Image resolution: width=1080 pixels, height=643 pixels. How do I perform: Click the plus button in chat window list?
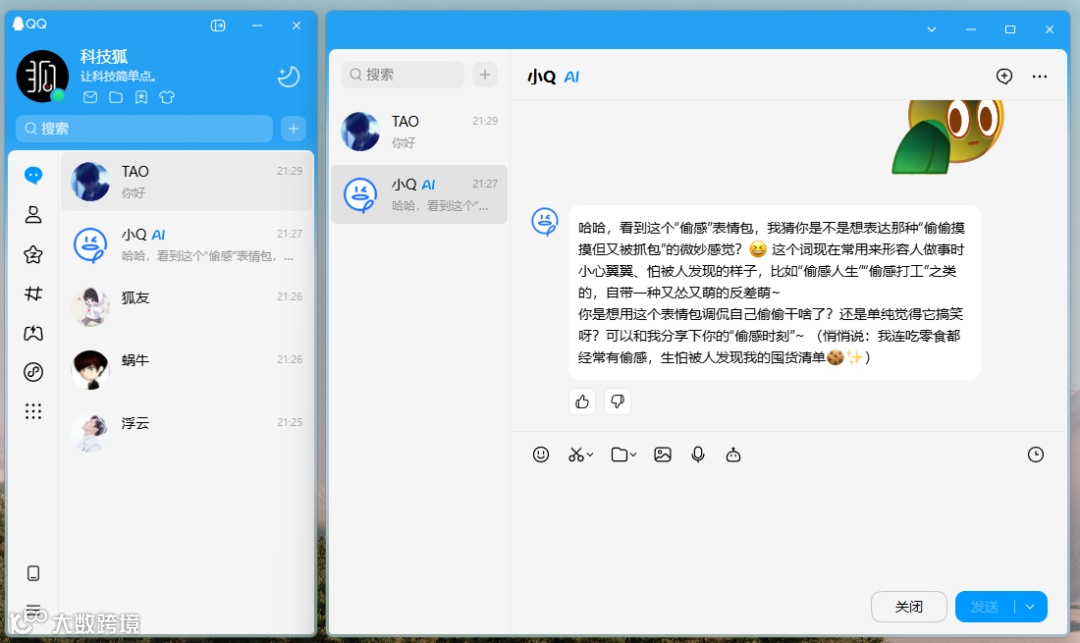(485, 74)
